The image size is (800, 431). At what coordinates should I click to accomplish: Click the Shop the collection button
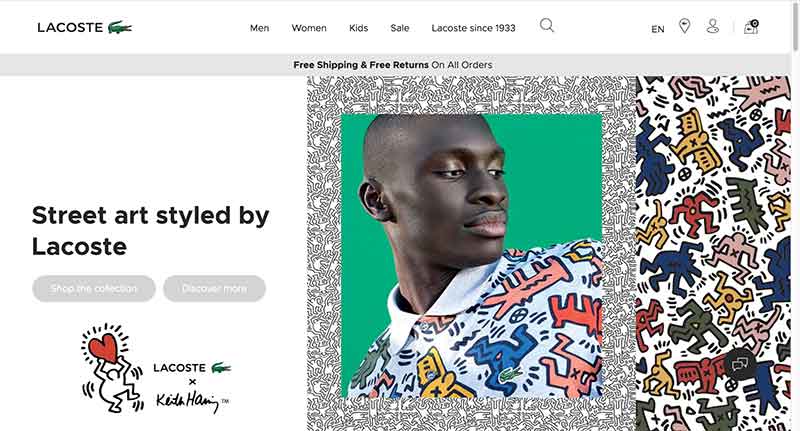click(x=94, y=289)
